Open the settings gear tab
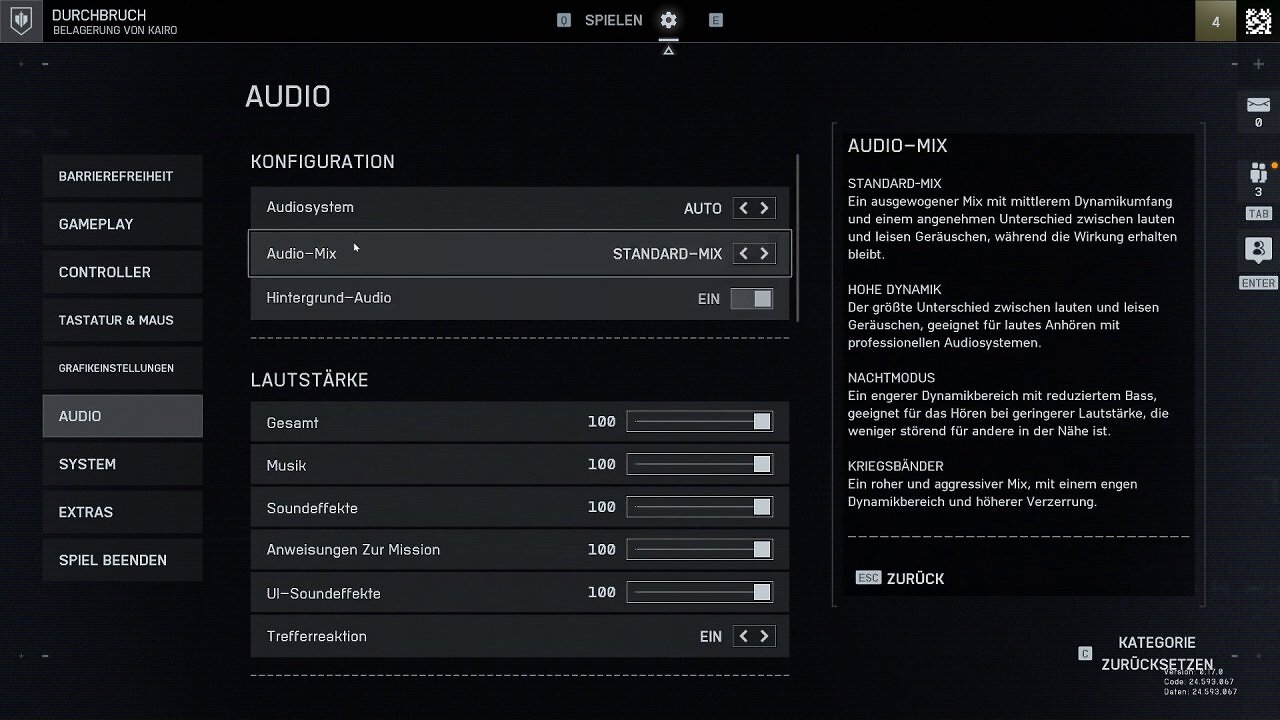The width and height of the screenshot is (1280, 720). pos(668,20)
